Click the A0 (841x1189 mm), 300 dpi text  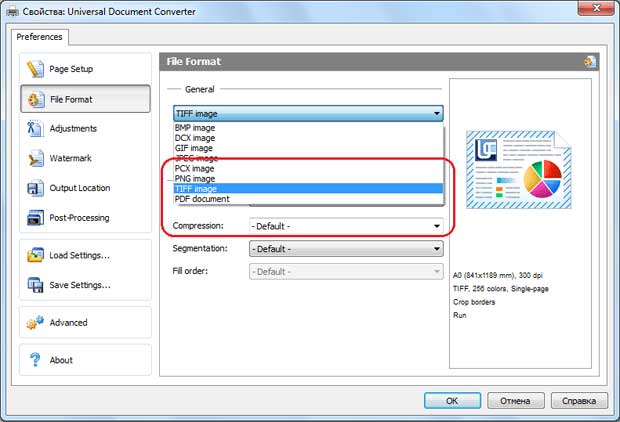click(x=497, y=275)
